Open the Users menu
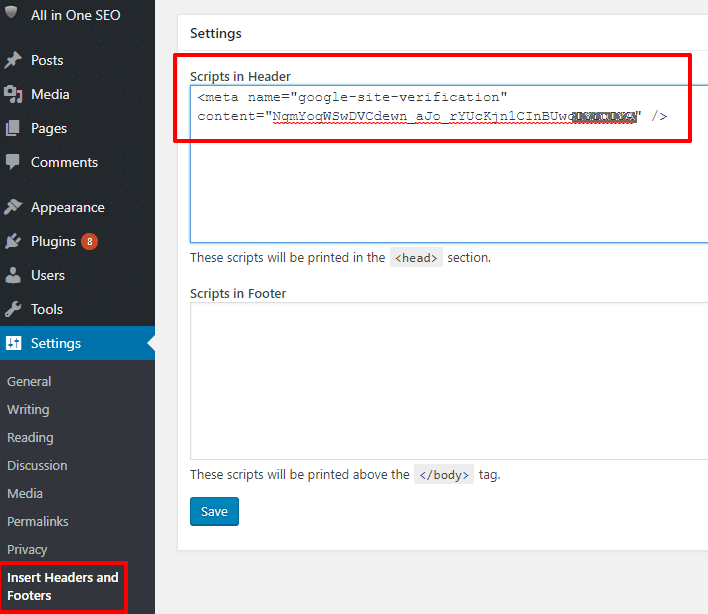Viewport: 708px width, 614px height. click(x=77, y=275)
